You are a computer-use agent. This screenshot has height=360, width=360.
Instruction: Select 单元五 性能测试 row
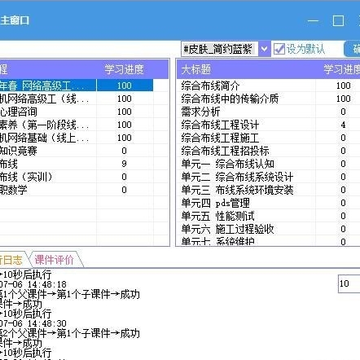(269, 216)
